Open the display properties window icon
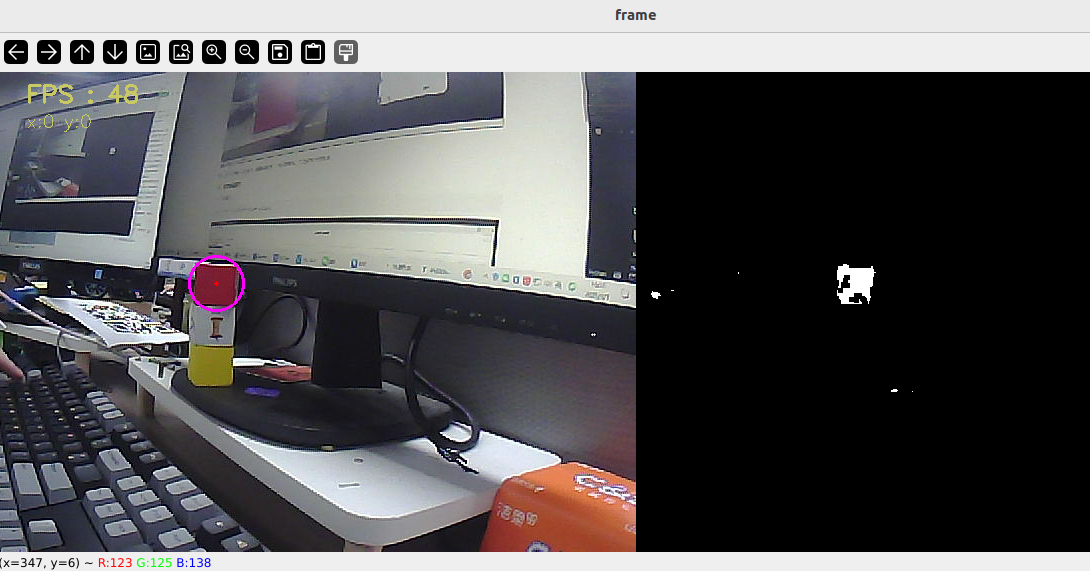This screenshot has height=571, width=1090. (346, 52)
